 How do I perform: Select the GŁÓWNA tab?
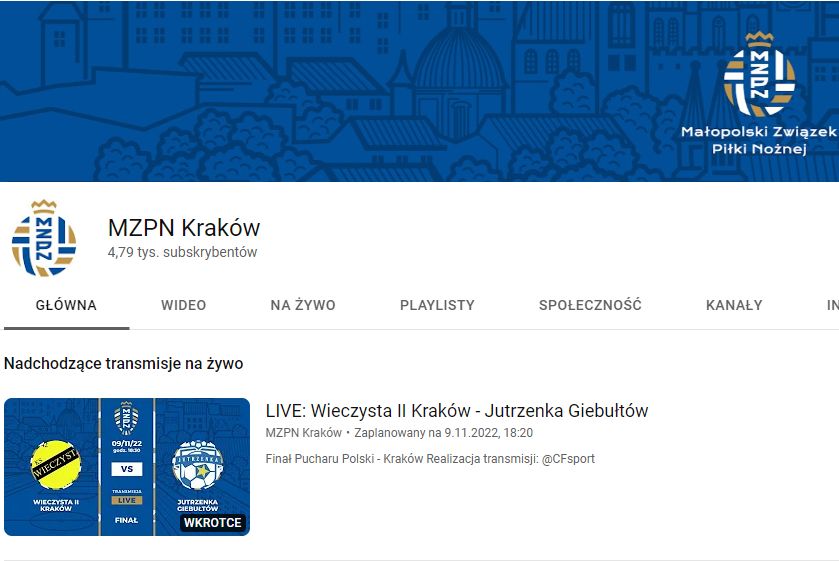(66, 306)
